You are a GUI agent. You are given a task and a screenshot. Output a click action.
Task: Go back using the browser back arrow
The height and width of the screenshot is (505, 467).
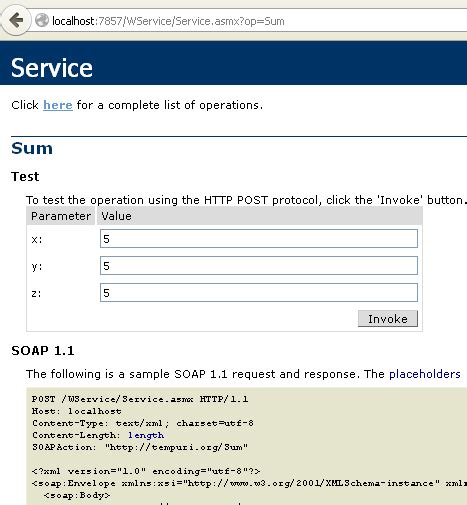pos(16,20)
